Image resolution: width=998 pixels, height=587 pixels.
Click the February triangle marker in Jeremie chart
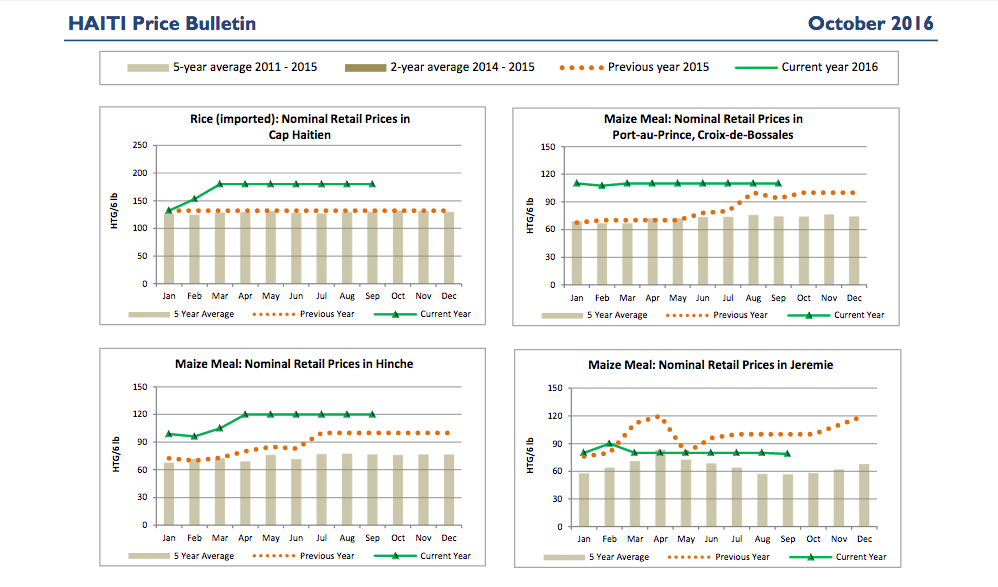(x=609, y=443)
